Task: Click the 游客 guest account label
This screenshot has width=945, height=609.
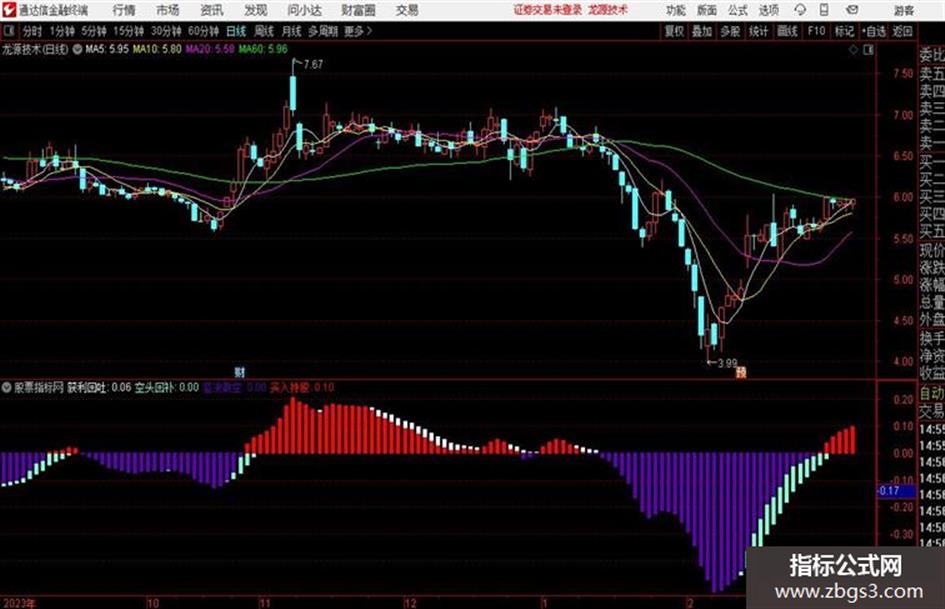Action: (904, 10)
